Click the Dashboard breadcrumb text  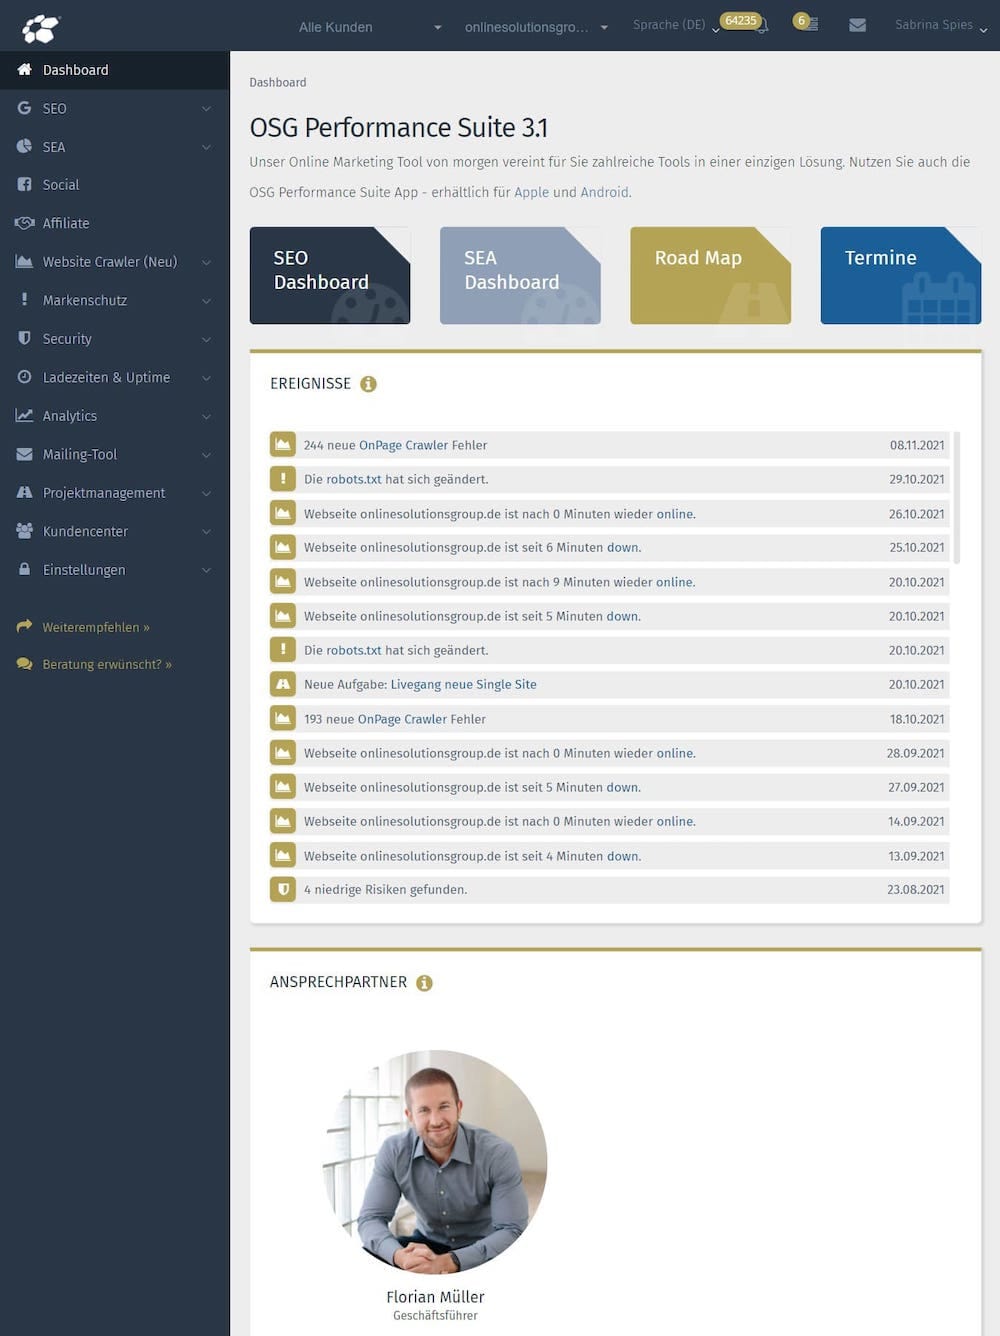click(278, 83)
